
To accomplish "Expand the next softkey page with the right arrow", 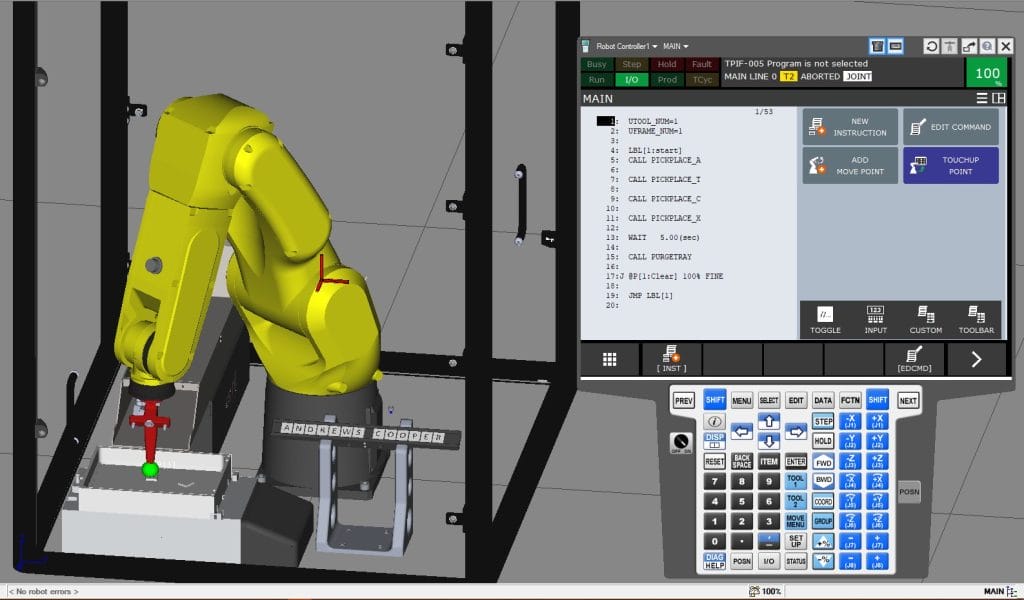I will tap(978, 358).
